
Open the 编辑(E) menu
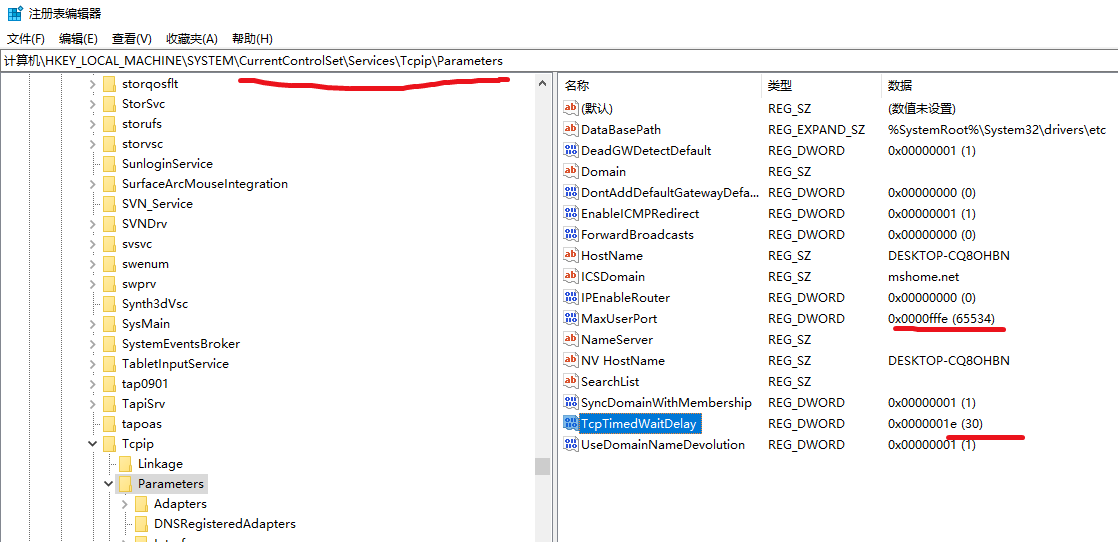pyautogui.click(x=78, y=39)
